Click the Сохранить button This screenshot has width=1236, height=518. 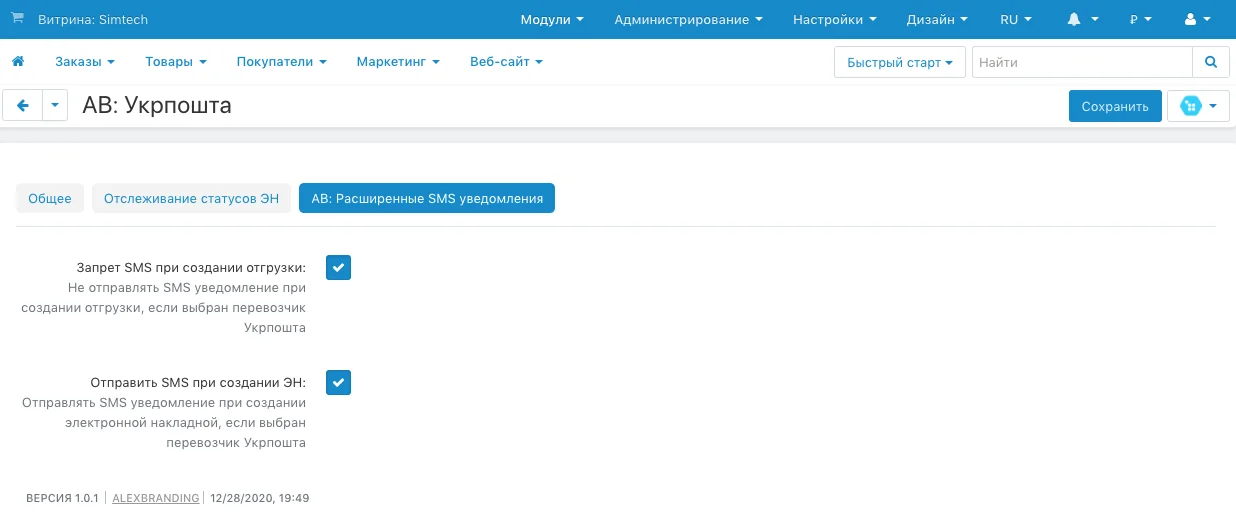point(1114,106)
